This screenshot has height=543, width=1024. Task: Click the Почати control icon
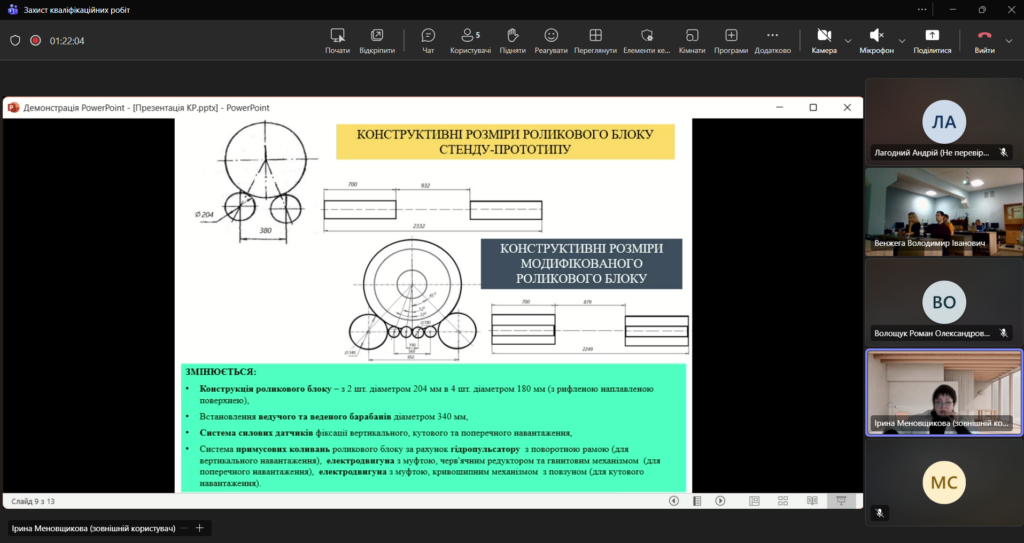point(337,40)
